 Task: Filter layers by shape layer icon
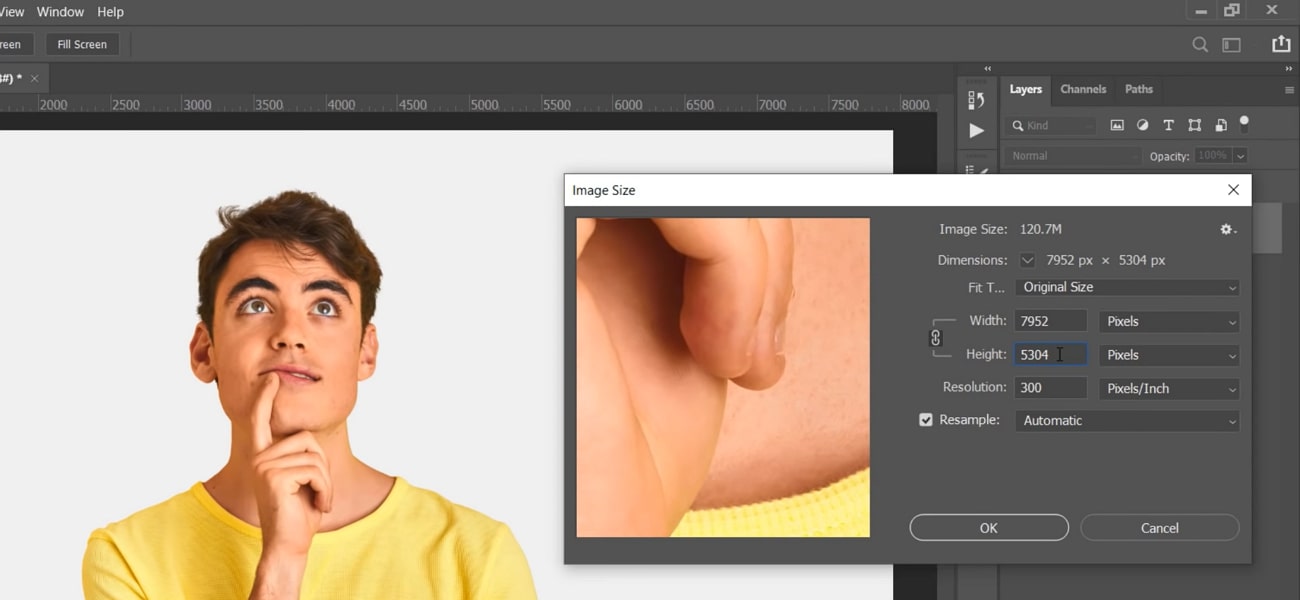tap(1194, 126)
